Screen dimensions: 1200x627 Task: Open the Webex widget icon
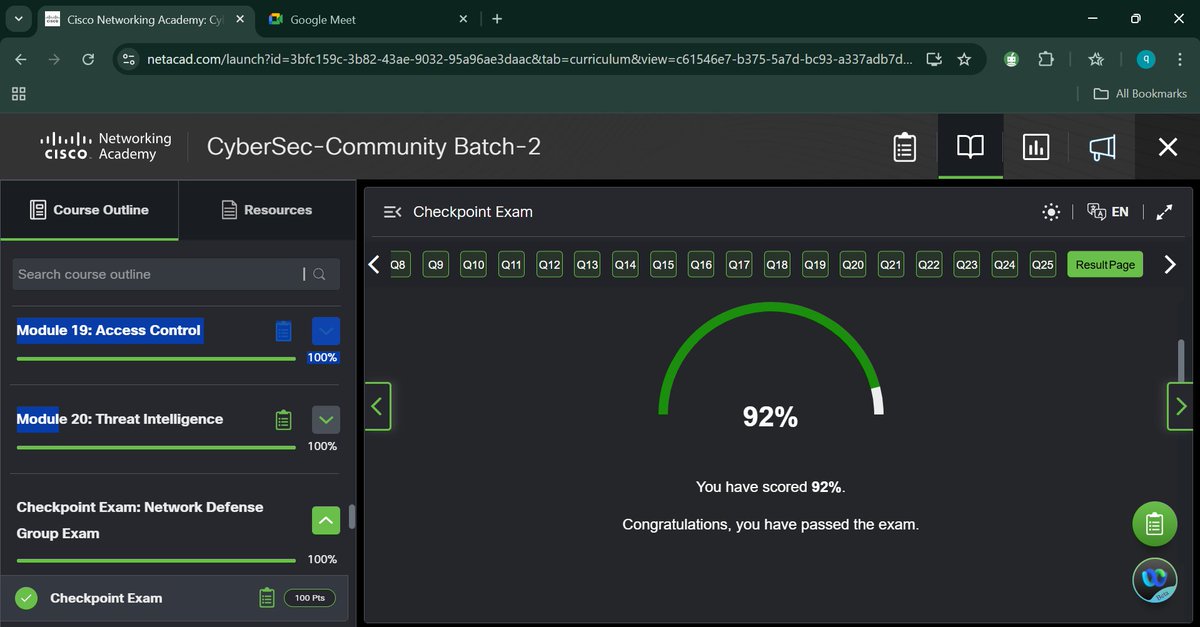click(x=1154, y=579)
